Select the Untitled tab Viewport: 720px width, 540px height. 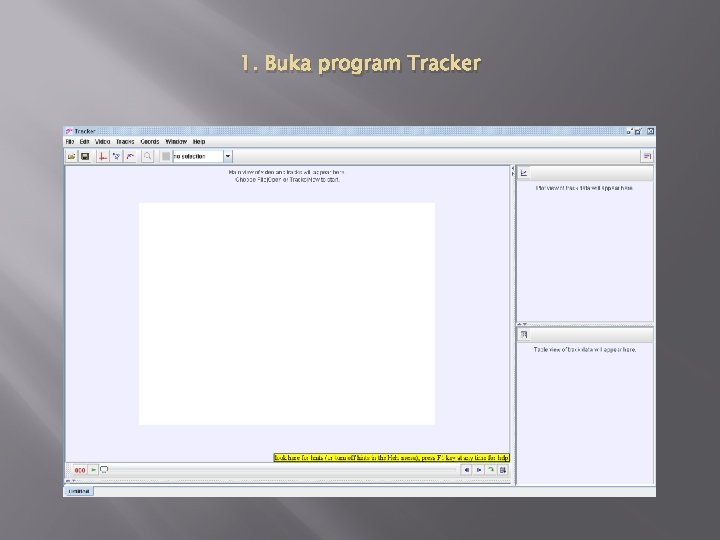click(79, 491)
